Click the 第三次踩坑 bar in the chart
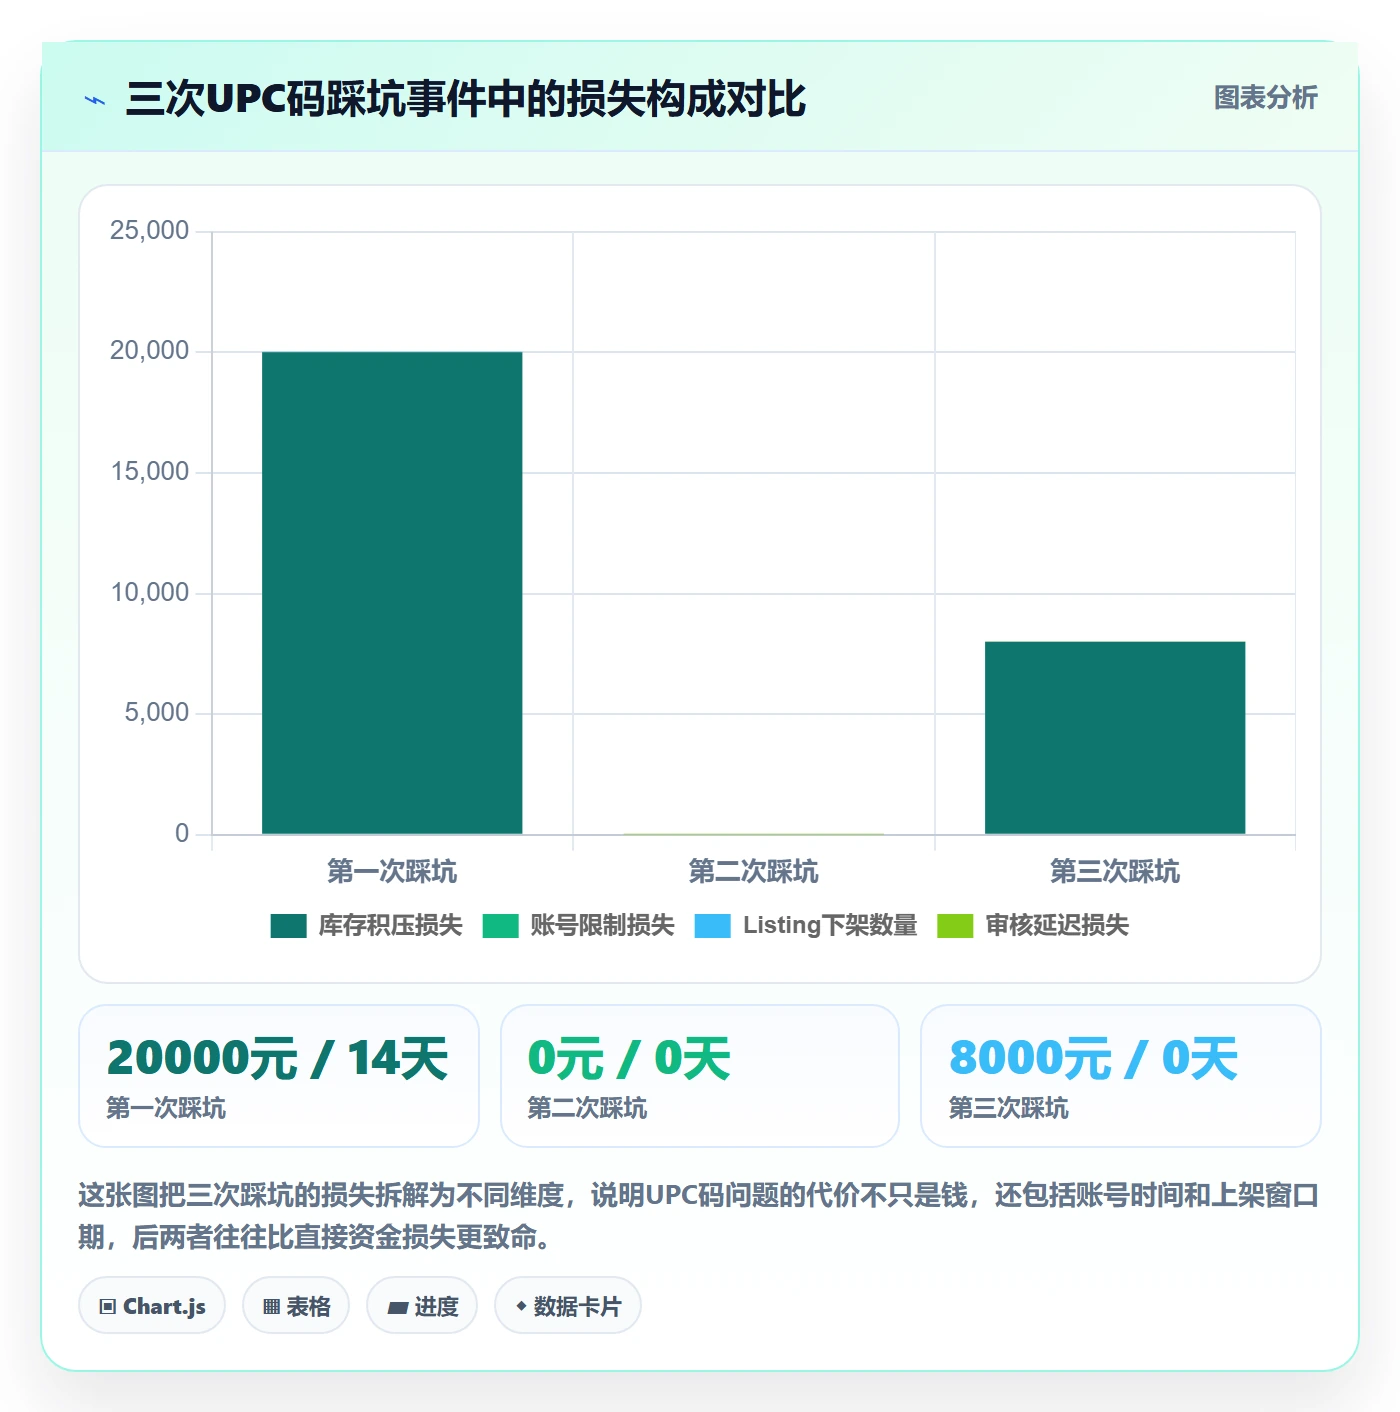The width and height of the screenshot is (1400, 1412). tap(1115, 737)
